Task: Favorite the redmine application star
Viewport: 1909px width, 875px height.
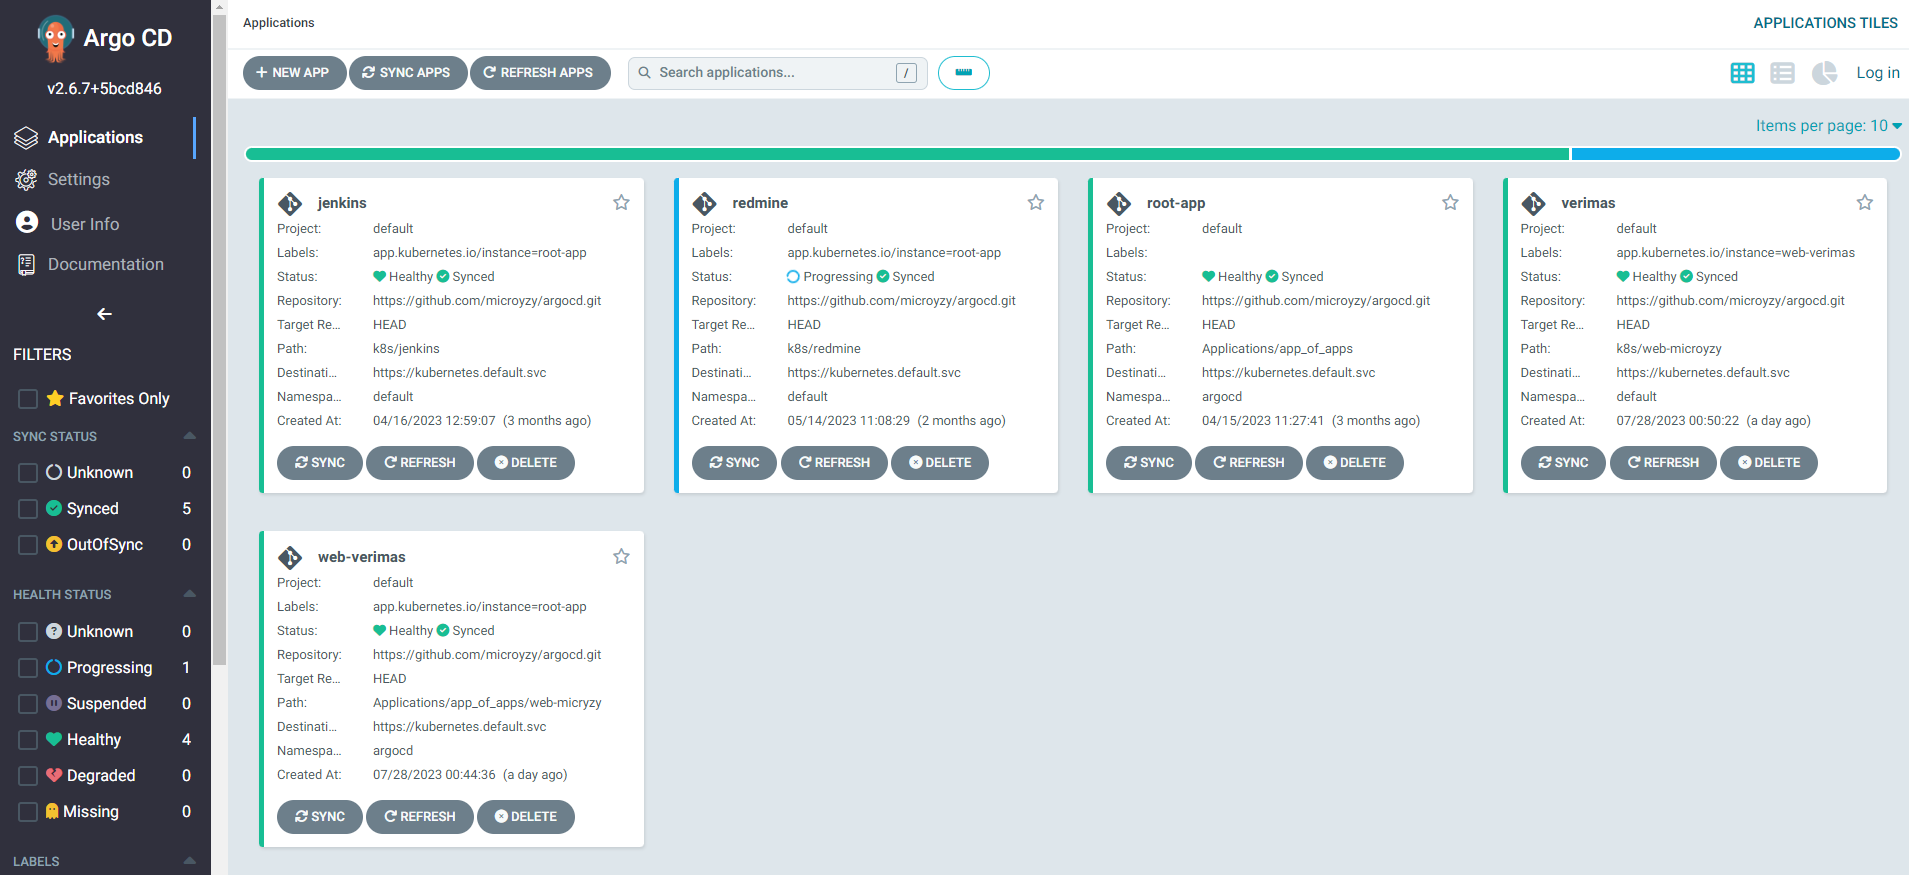Action: [1035, 203]
